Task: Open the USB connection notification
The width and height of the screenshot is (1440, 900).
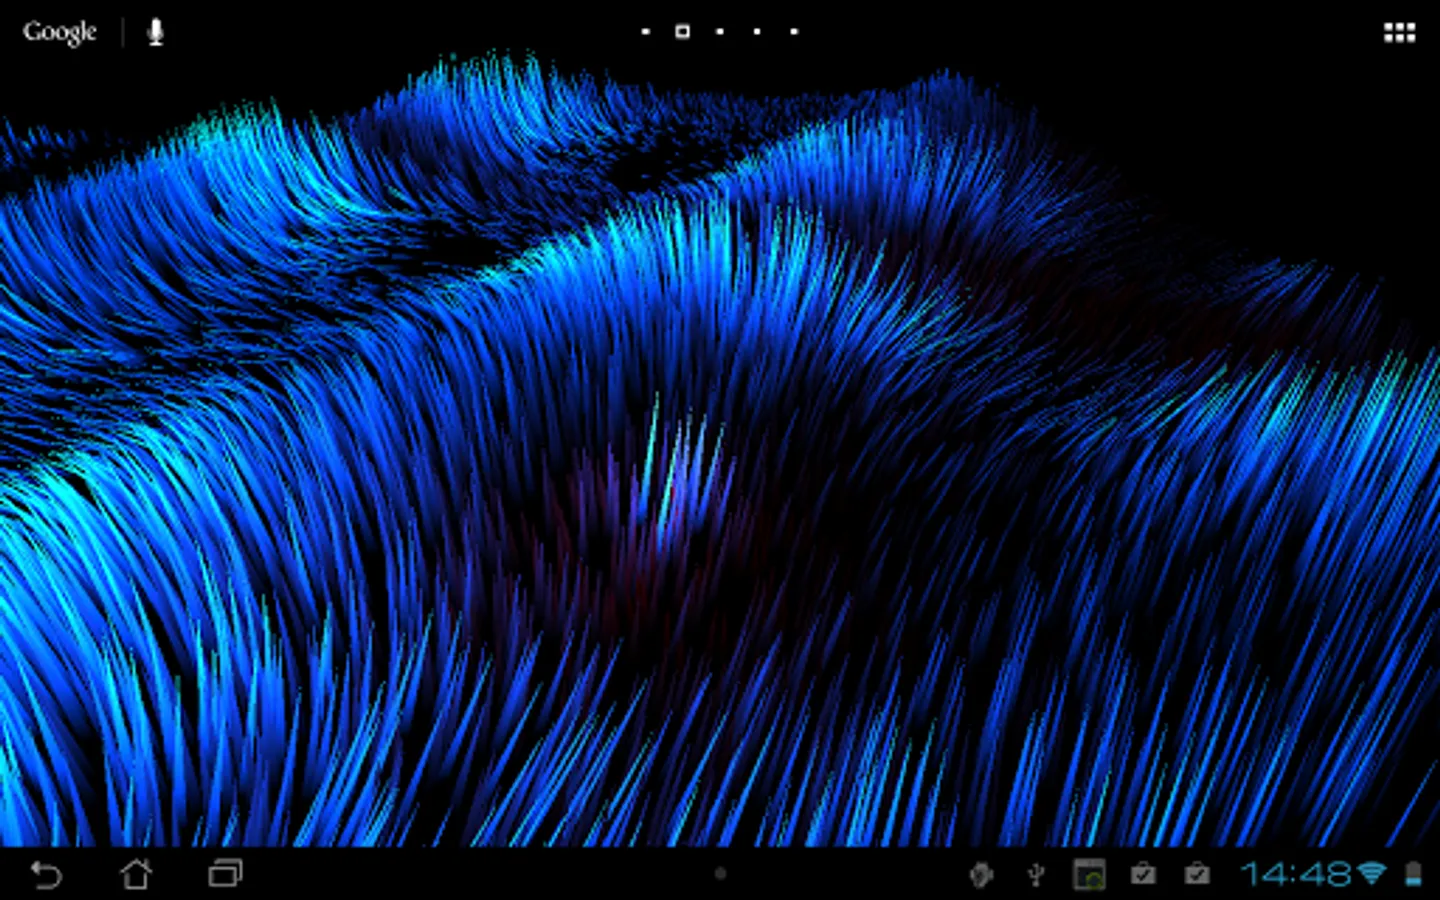Action: click(x=1036, y=875)
